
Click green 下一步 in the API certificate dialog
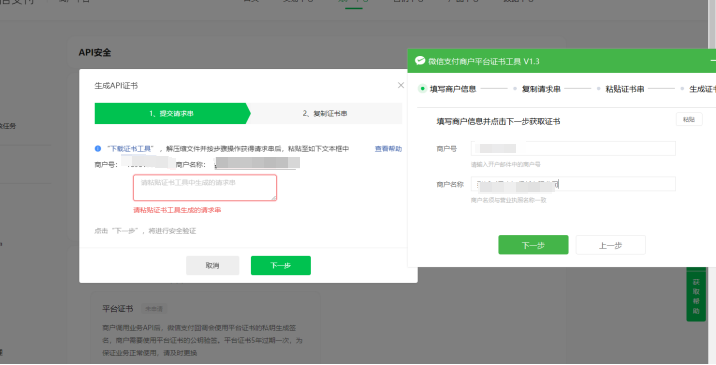tap(281, 265)
